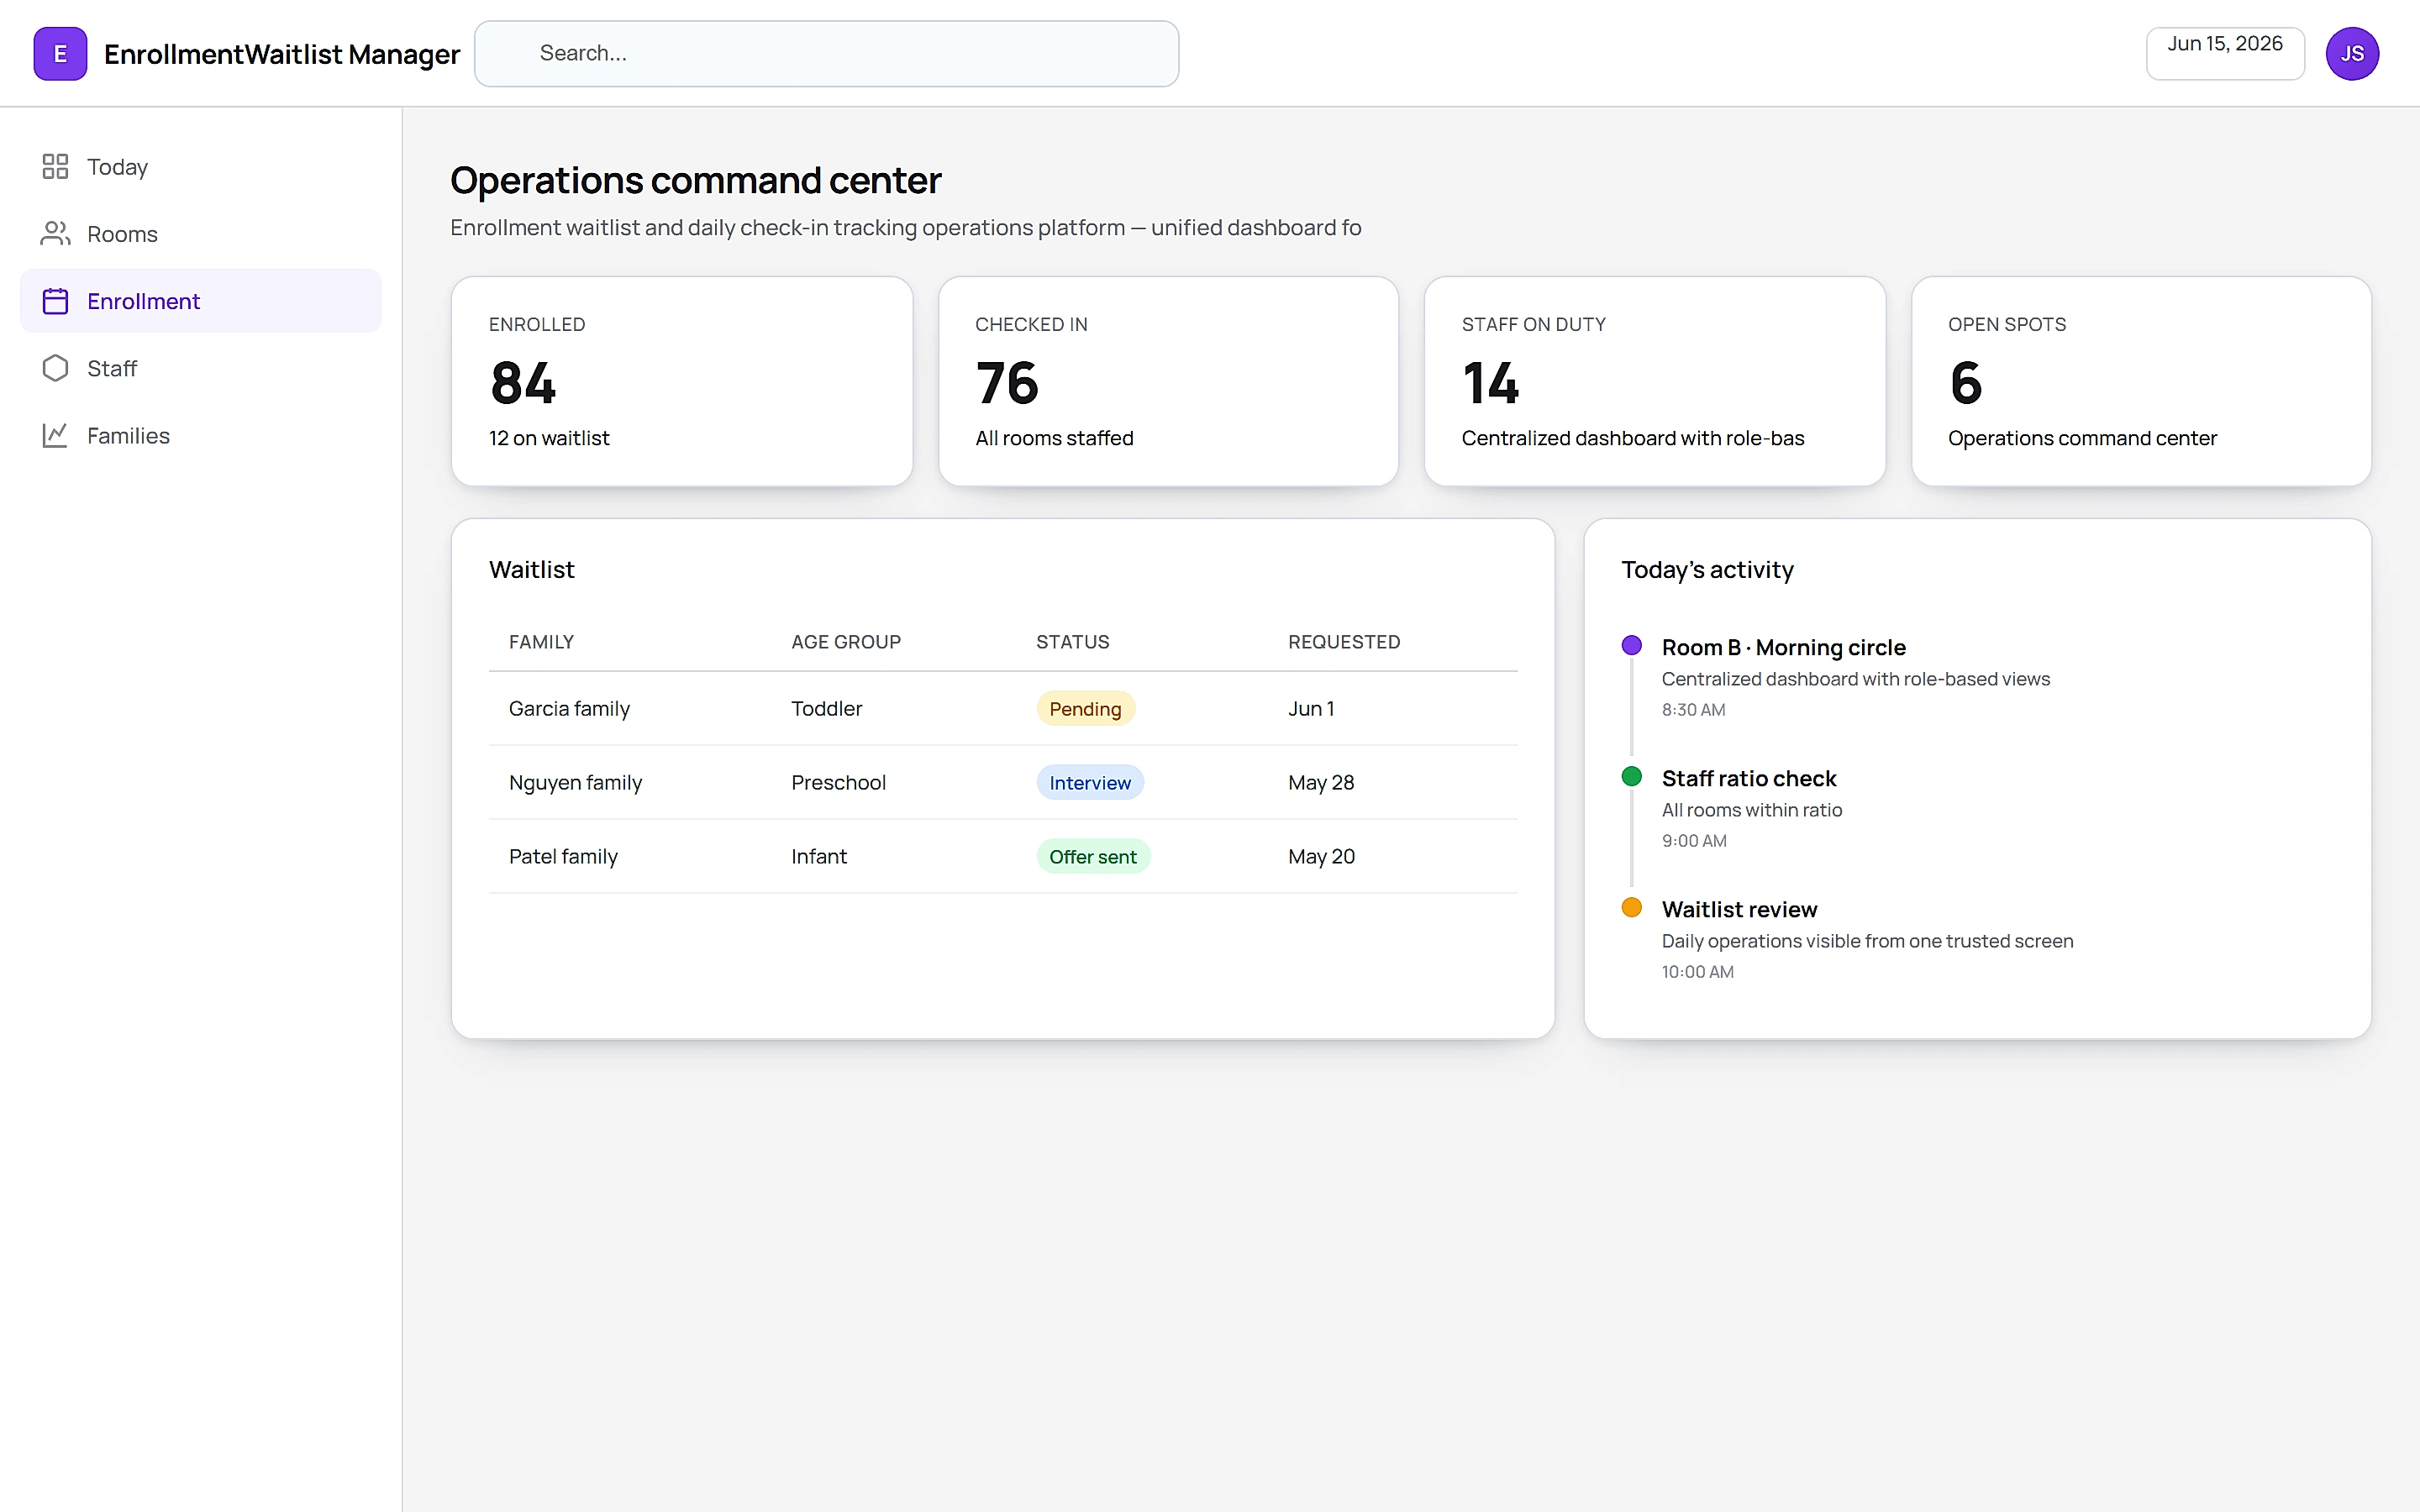The height and width of the screenshot is (1512, 2420).
Task: Click the Preschool age group cell
Action: pyautogui.click(x=838, y=782)
